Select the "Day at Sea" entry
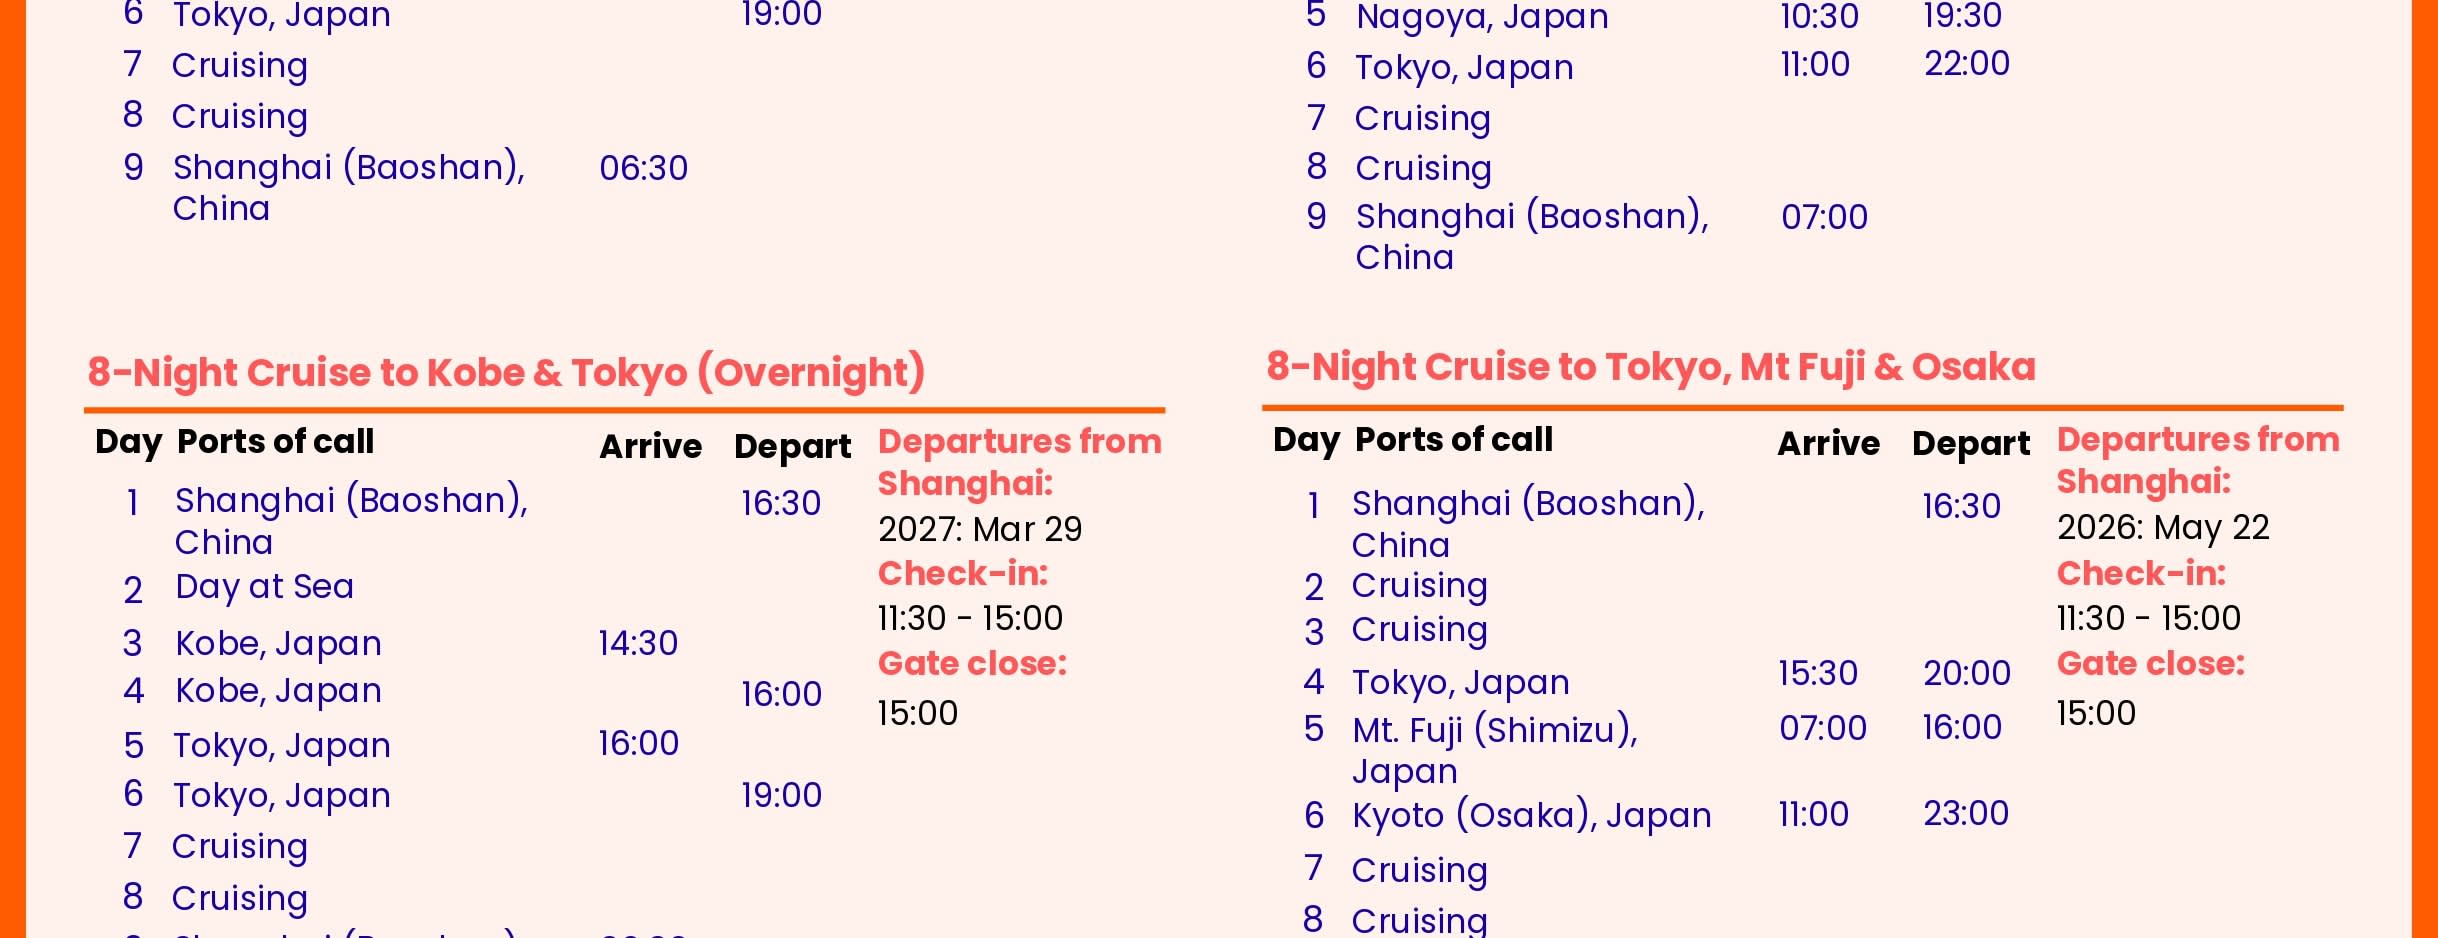The height and width of the screenshot is (938, 2438). (264, 586)
